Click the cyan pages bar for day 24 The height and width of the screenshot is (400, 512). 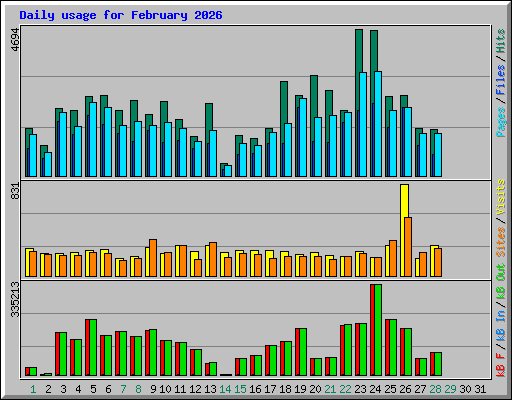pos(378,124)
